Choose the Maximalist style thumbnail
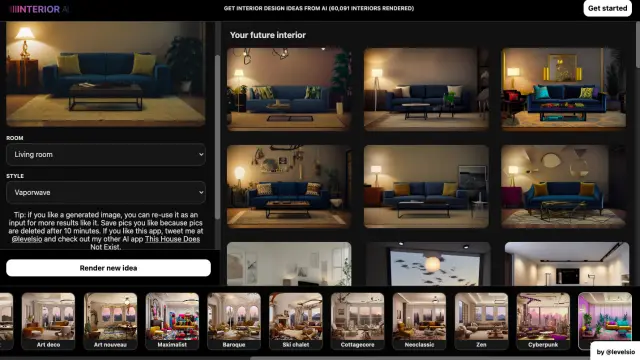 [172, 321]
